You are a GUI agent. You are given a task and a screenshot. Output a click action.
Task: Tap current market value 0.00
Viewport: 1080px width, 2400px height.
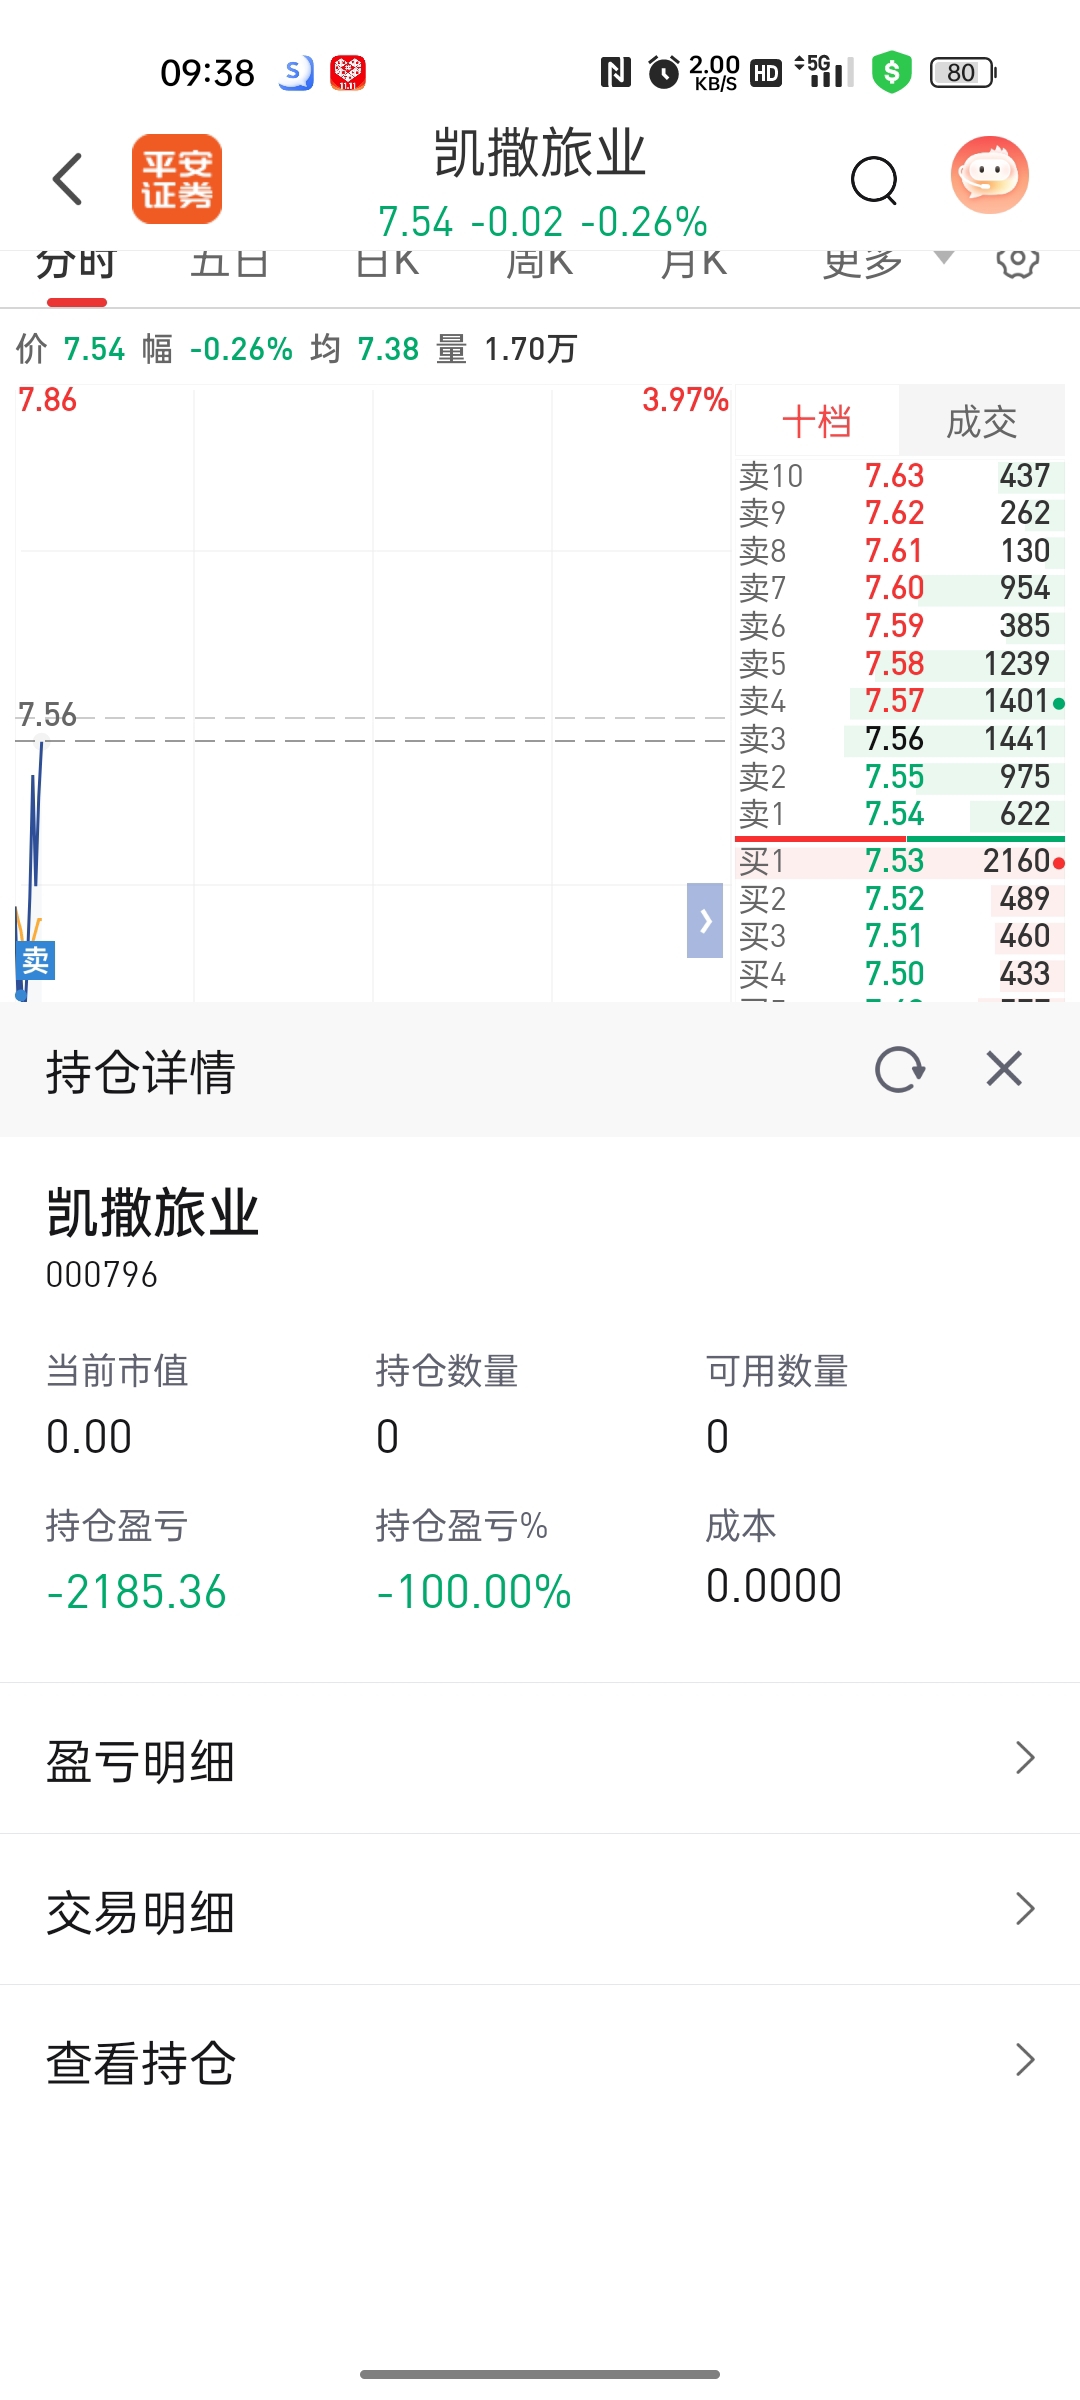[89, 1437]
